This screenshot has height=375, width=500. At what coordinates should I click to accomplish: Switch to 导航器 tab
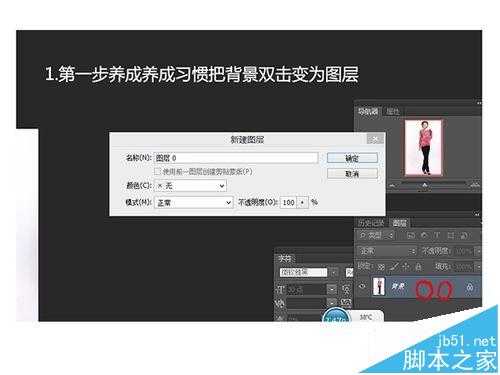[368, 111]
